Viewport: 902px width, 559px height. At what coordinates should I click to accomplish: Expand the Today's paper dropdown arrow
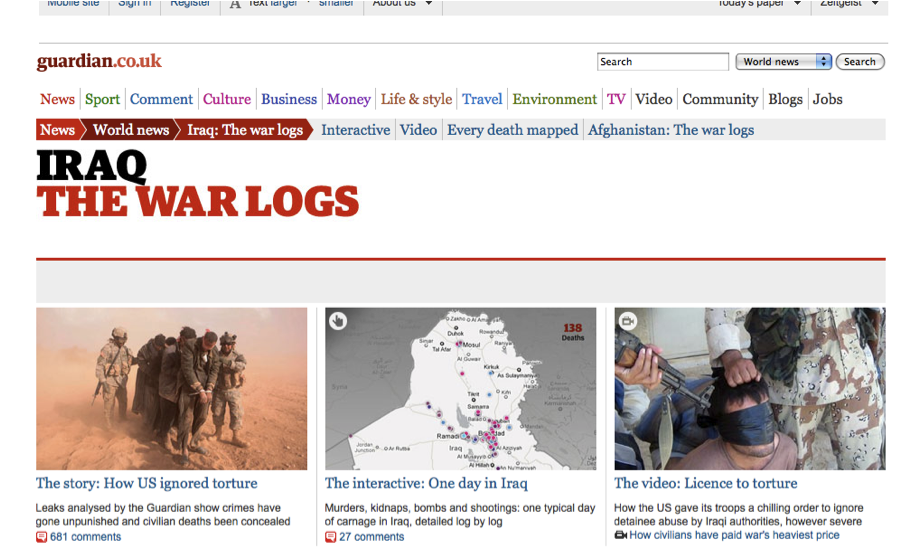tap(797, 3)
